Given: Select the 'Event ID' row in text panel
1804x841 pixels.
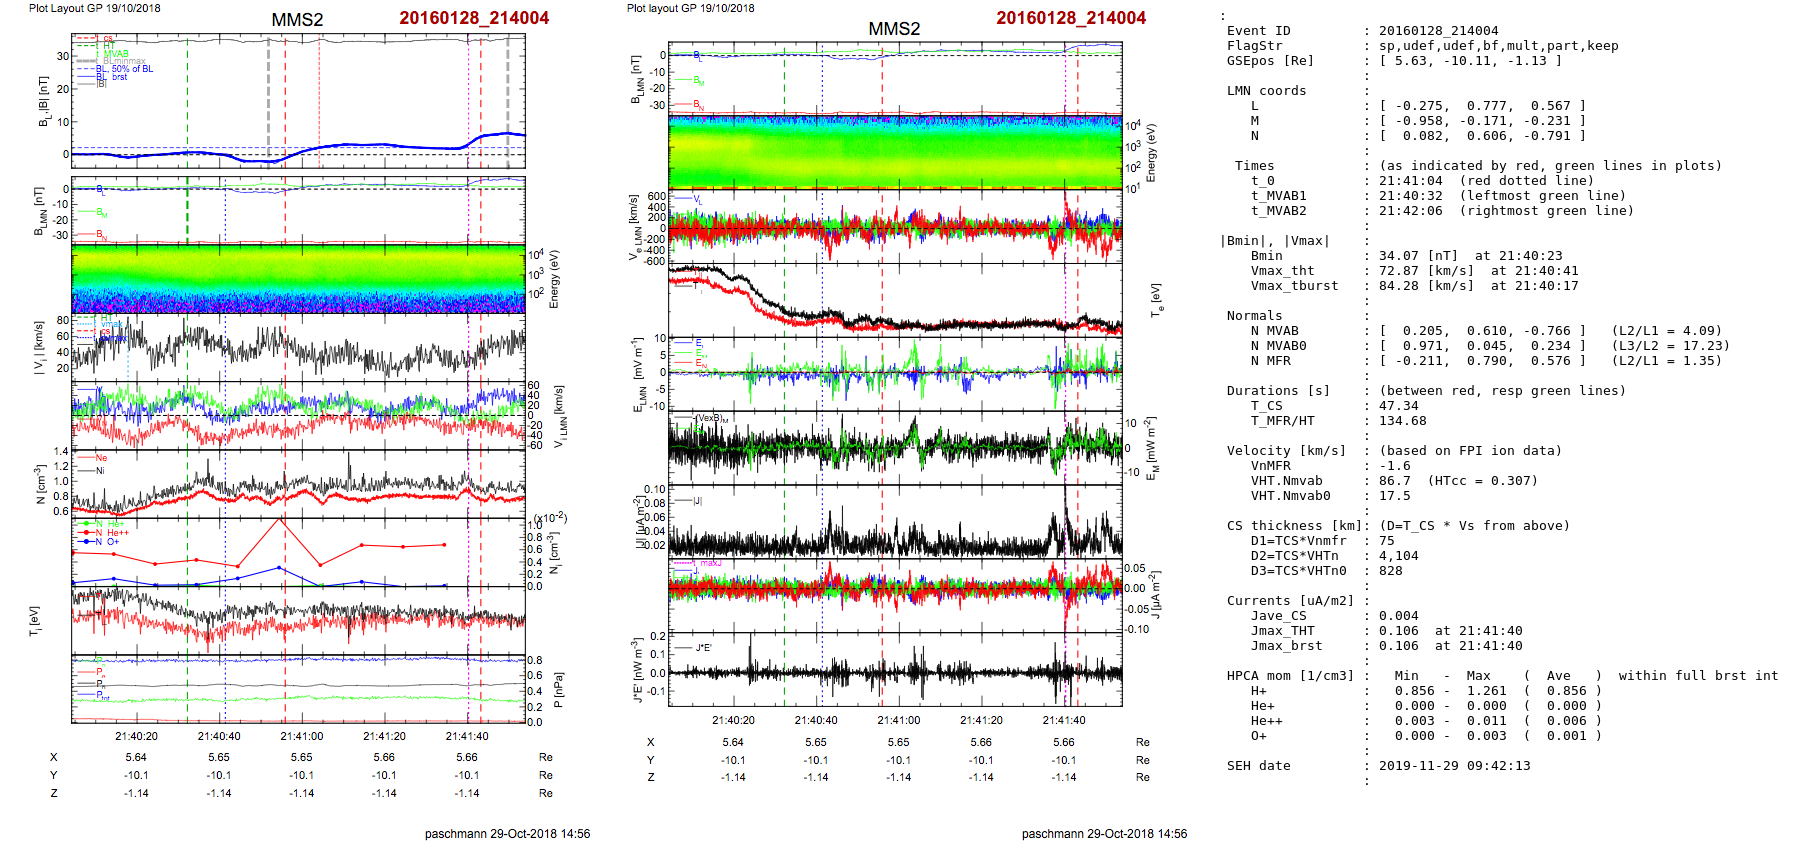Looking at the screenshot, I should pos(1258,31).
